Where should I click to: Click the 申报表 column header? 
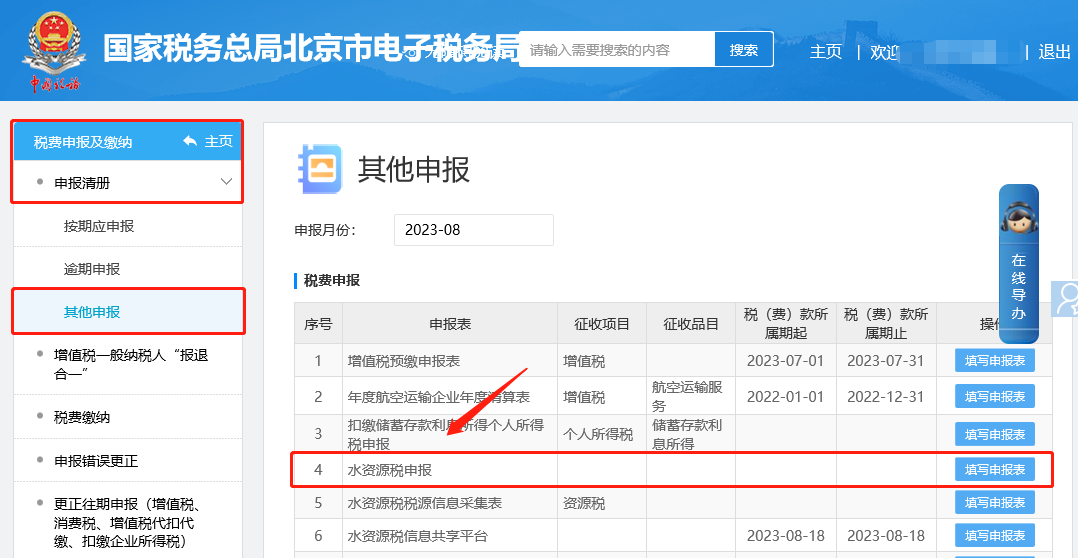[x=450, y=324]
